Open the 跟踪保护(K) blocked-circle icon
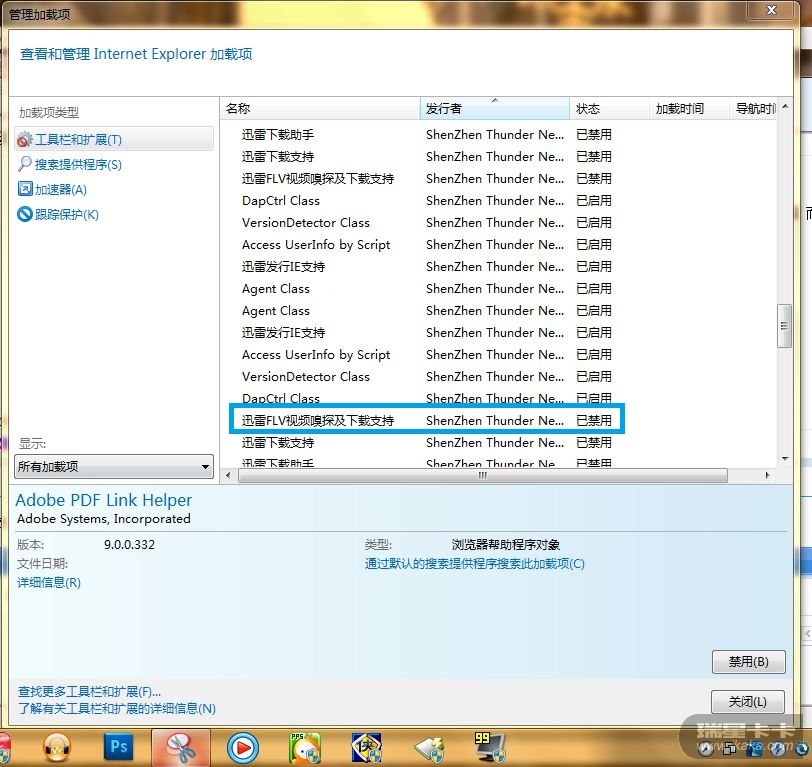Screen dimensions: 812x767 click(24, 214)
